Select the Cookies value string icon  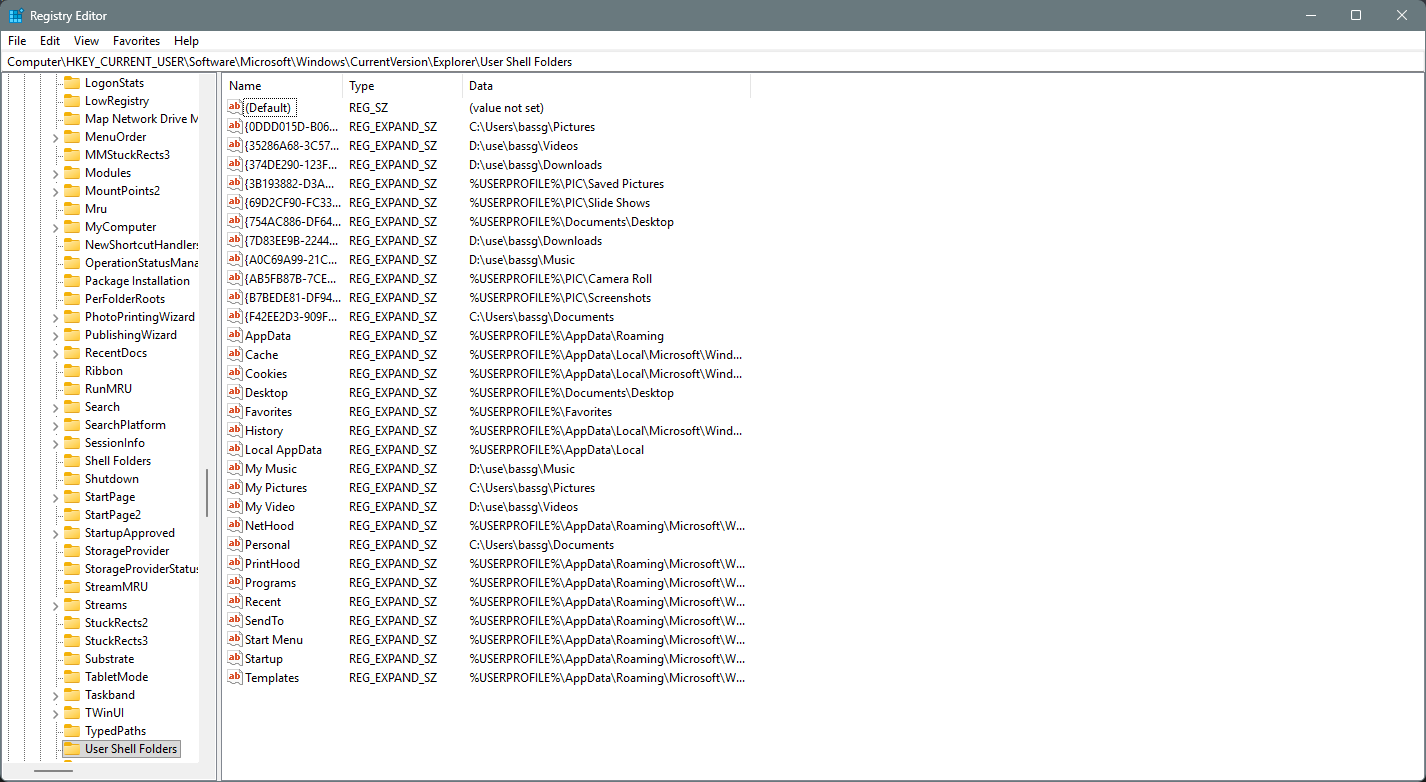[235, 374]
